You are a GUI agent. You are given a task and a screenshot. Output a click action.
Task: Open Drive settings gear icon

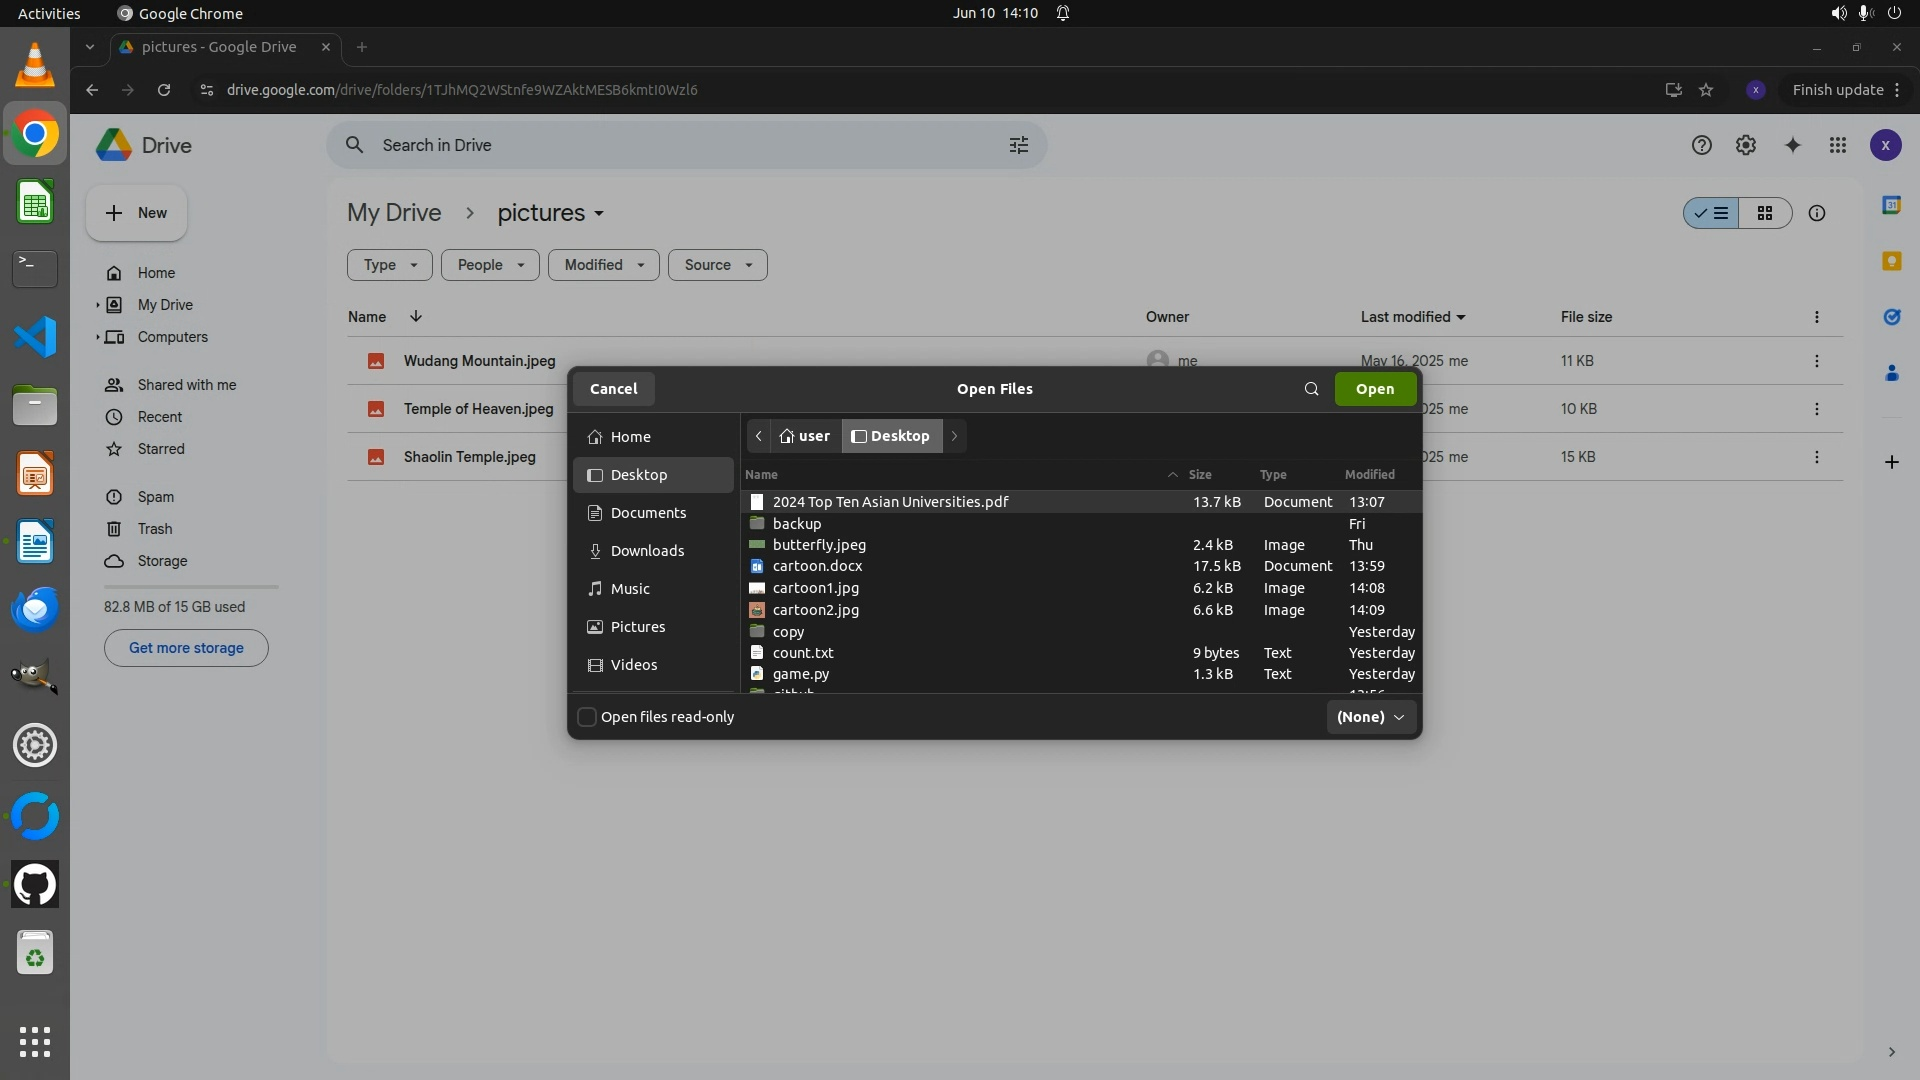pos(1746,145)
